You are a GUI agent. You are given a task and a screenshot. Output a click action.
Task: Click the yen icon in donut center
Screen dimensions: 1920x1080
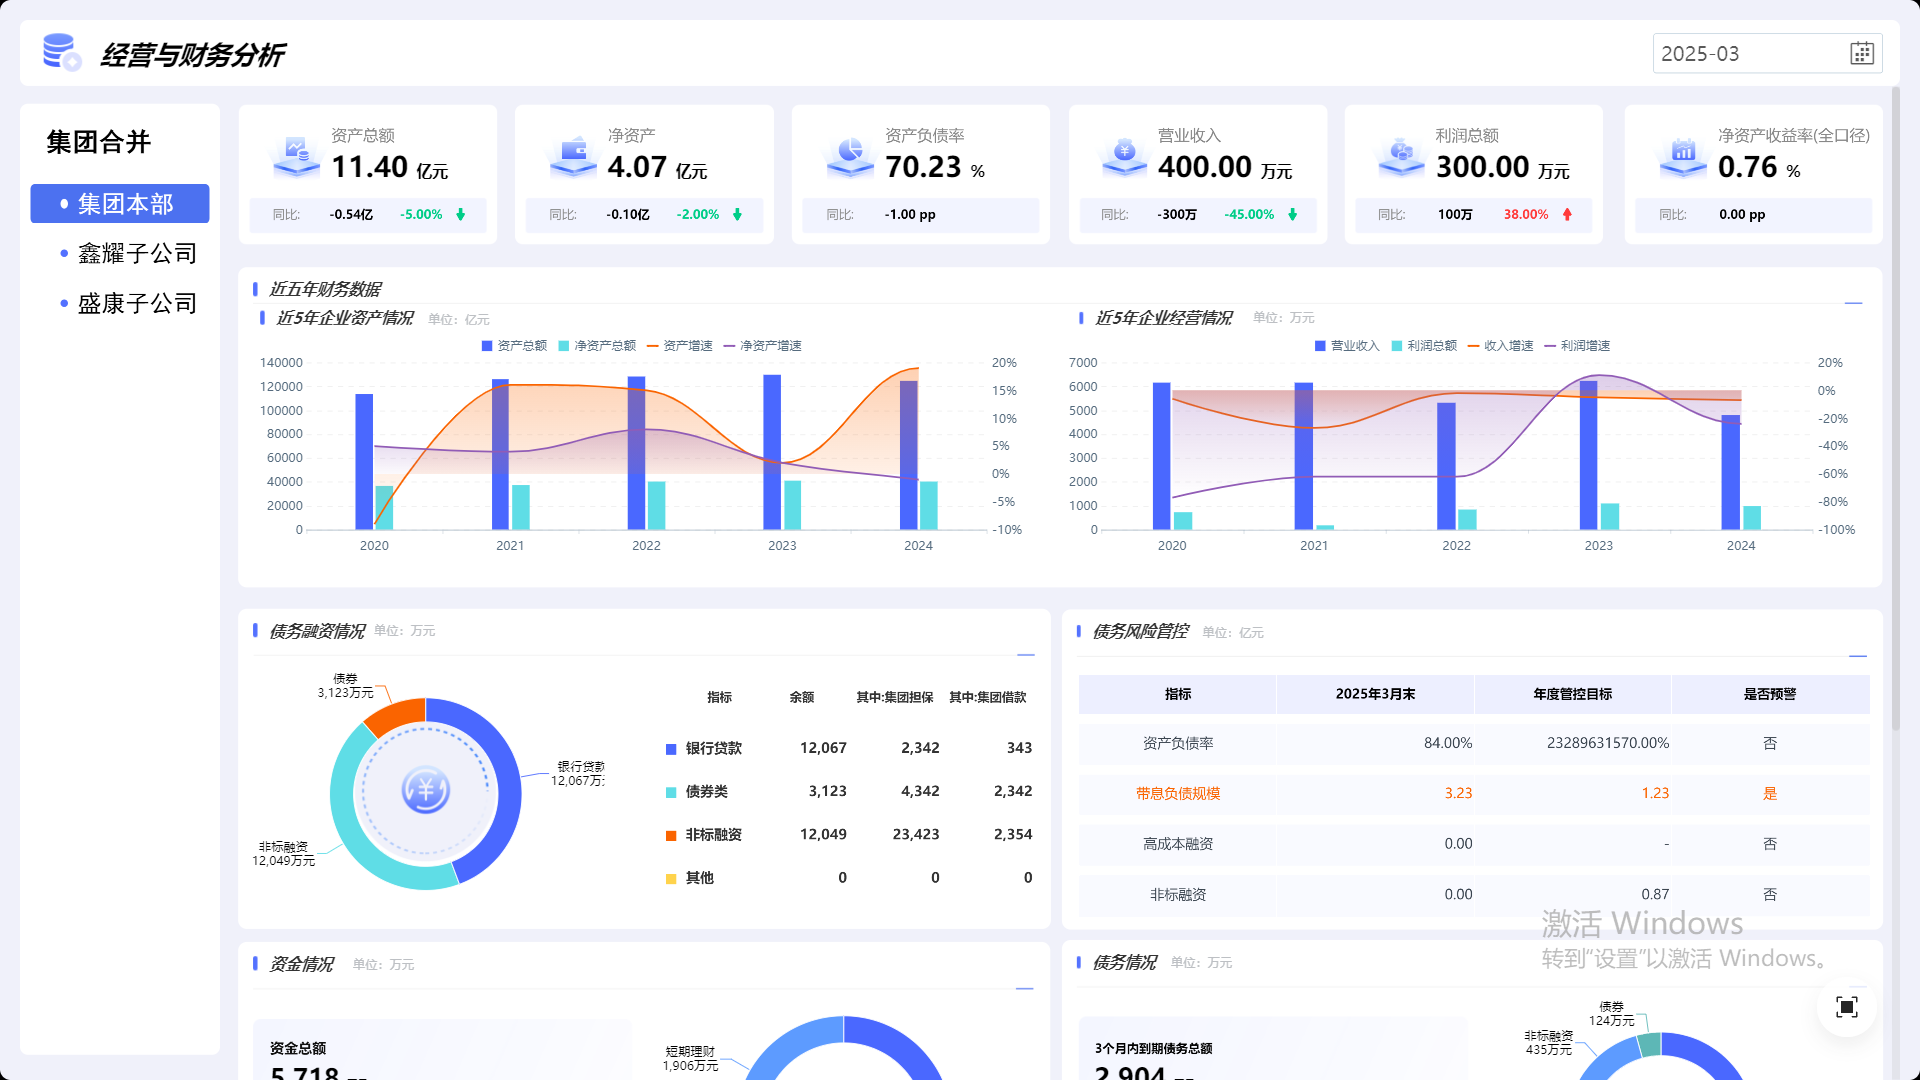click(x=426, y=791)
